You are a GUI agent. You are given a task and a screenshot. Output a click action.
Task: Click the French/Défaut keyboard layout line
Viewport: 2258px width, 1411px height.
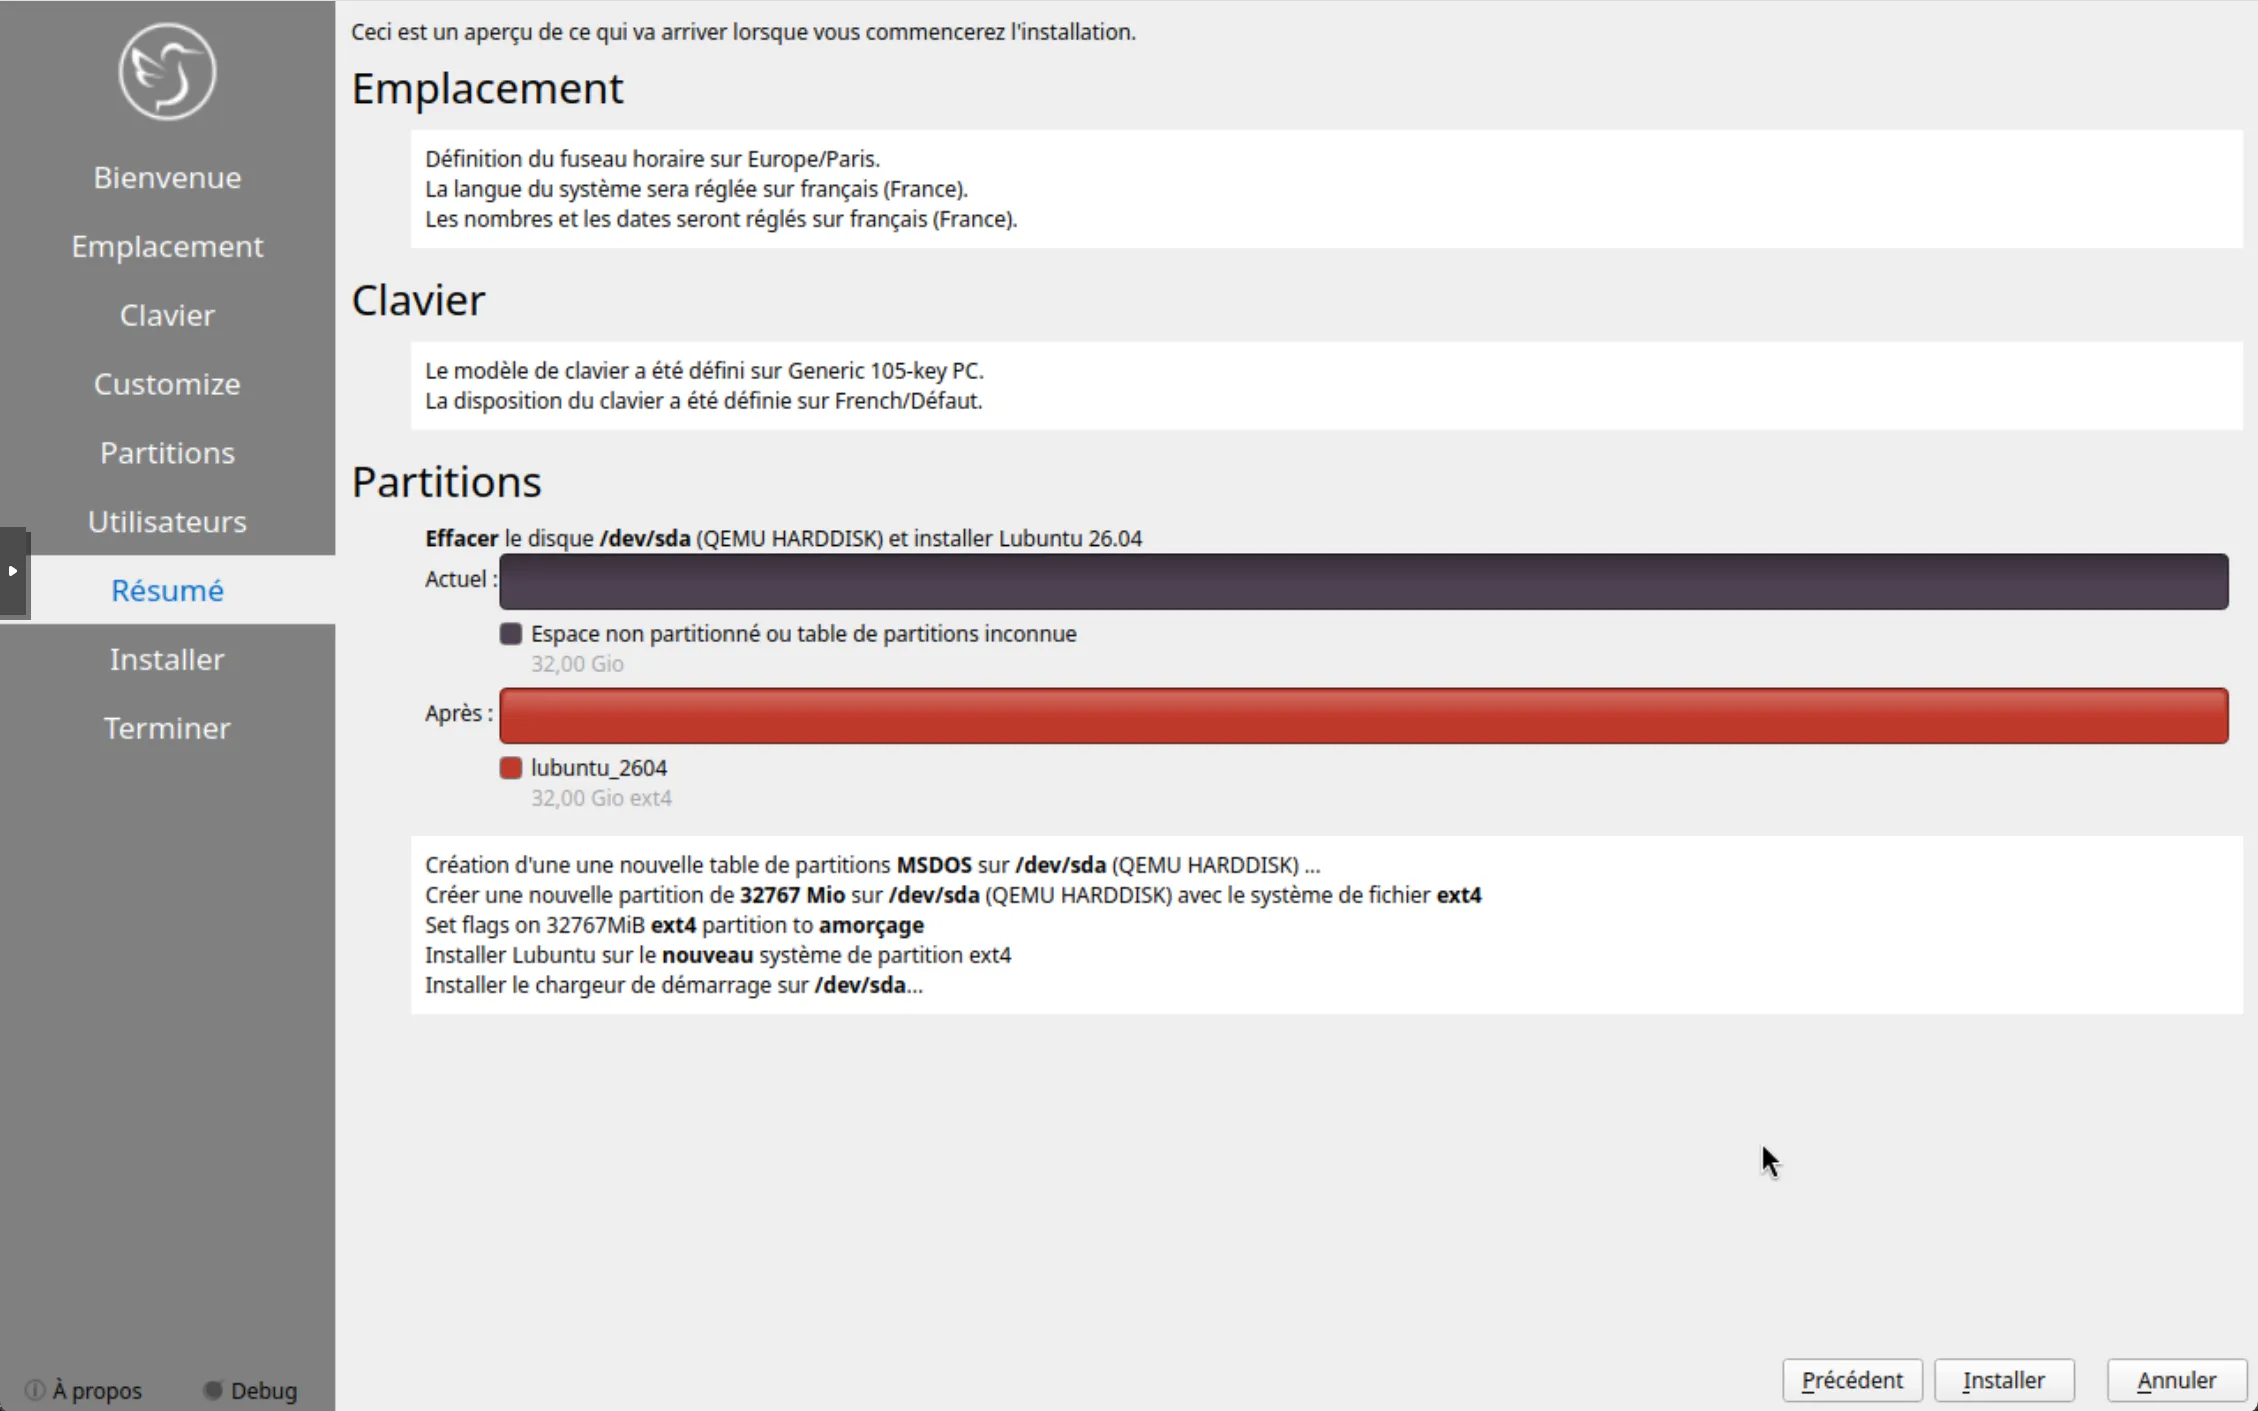tap(704, 401)
